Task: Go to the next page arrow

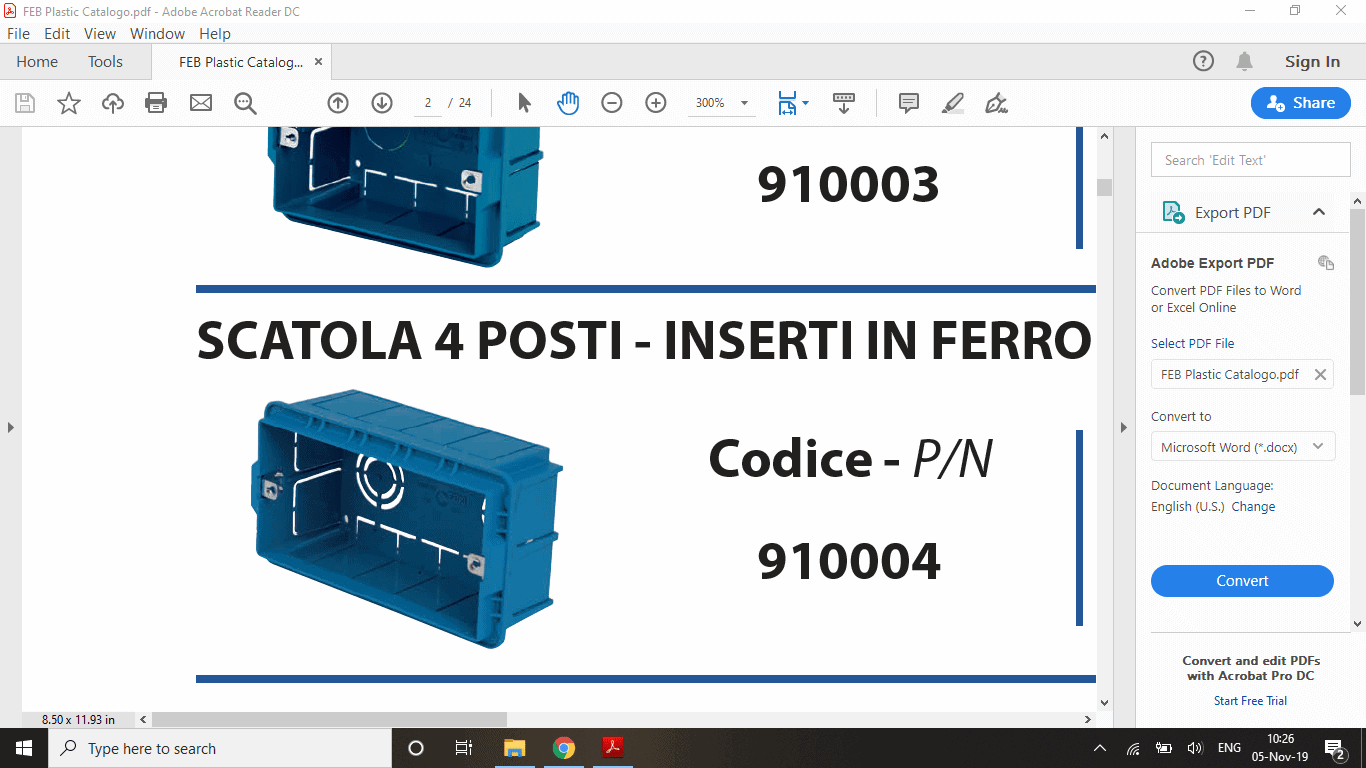Action: [382, 103]
